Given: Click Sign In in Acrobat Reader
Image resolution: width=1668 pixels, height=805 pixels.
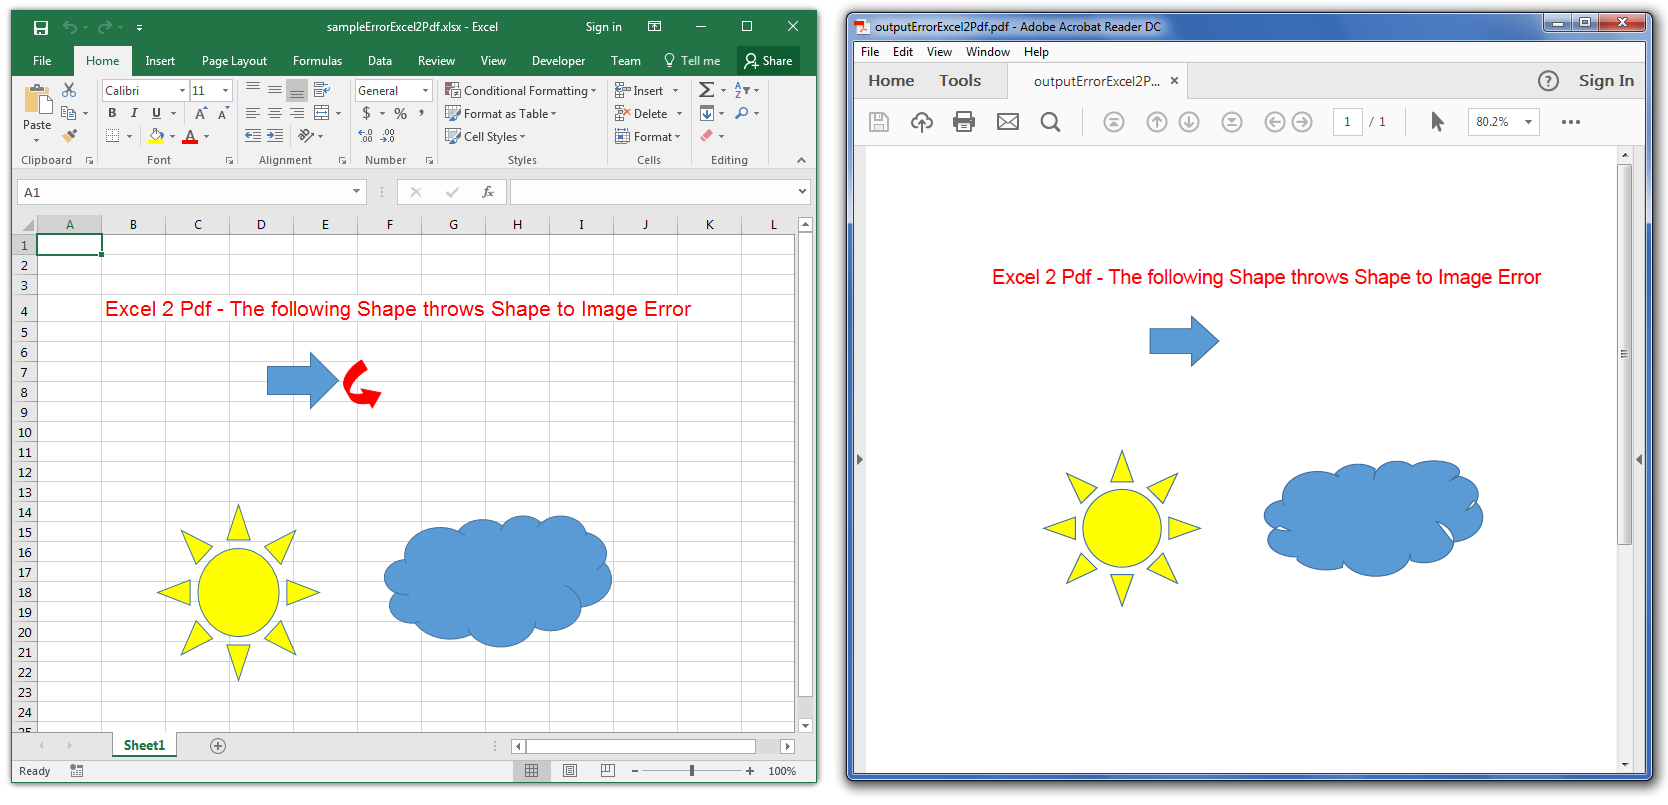Looking at the screenshot, I should pos(1606,81).
